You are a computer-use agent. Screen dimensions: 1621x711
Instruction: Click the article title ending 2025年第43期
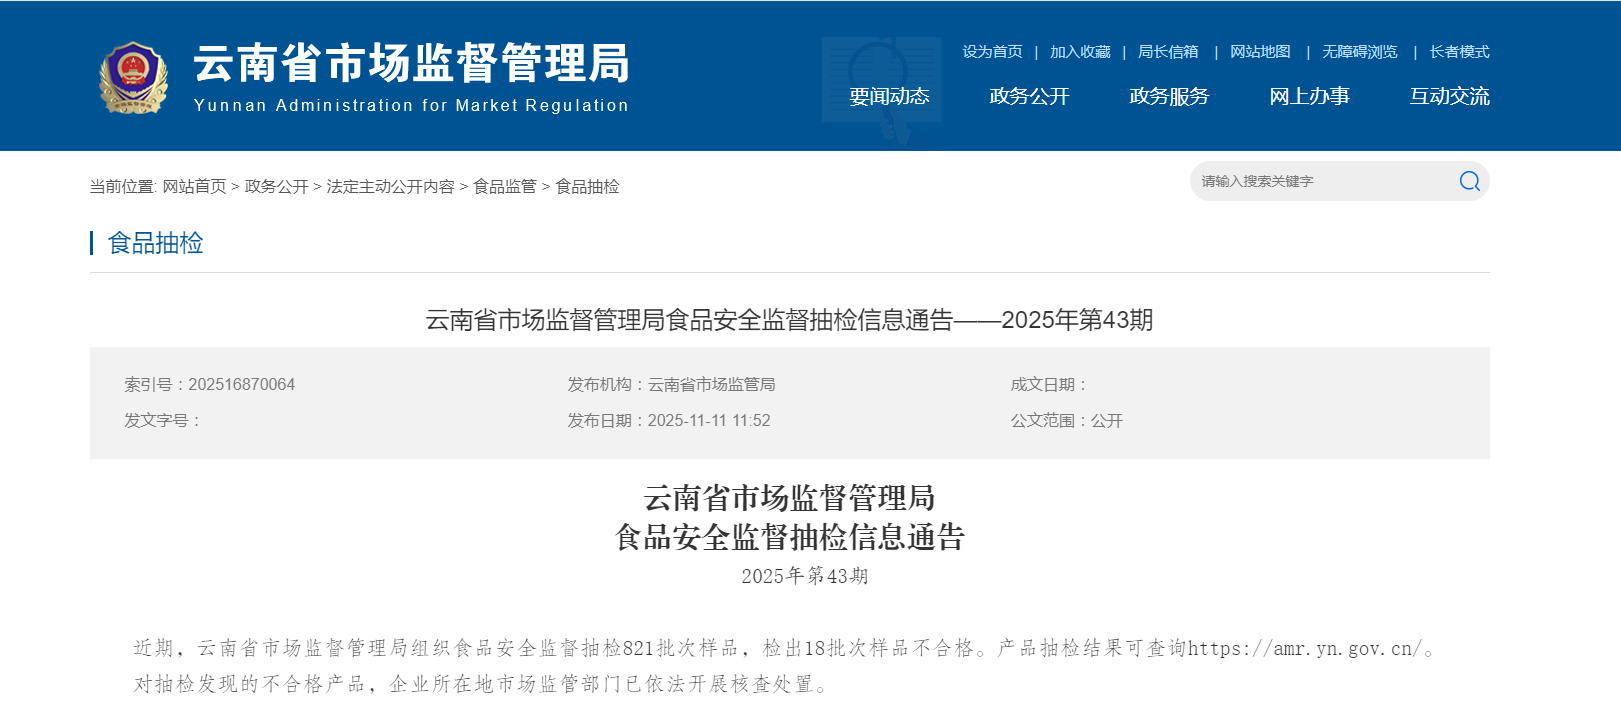(789, 320)
